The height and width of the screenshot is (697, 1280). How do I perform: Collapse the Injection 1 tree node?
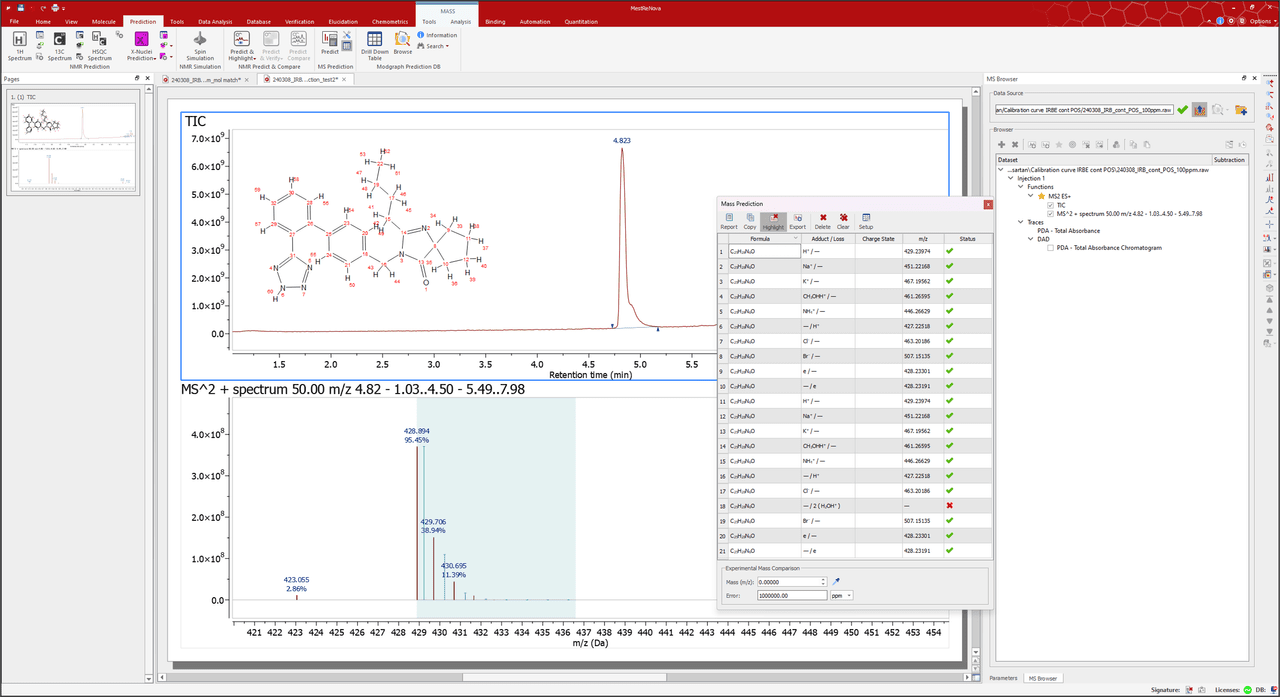1011,178
